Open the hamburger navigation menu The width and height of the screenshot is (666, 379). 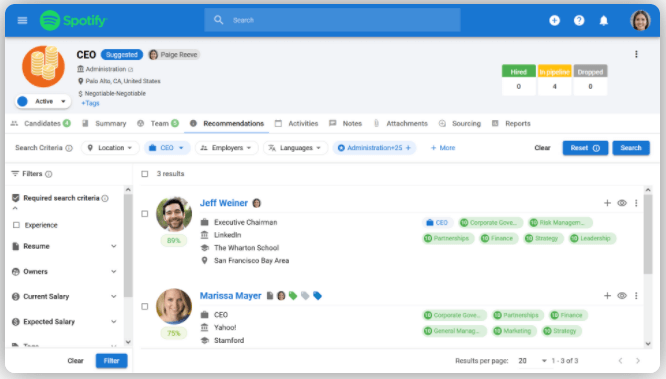click(22, 20)
